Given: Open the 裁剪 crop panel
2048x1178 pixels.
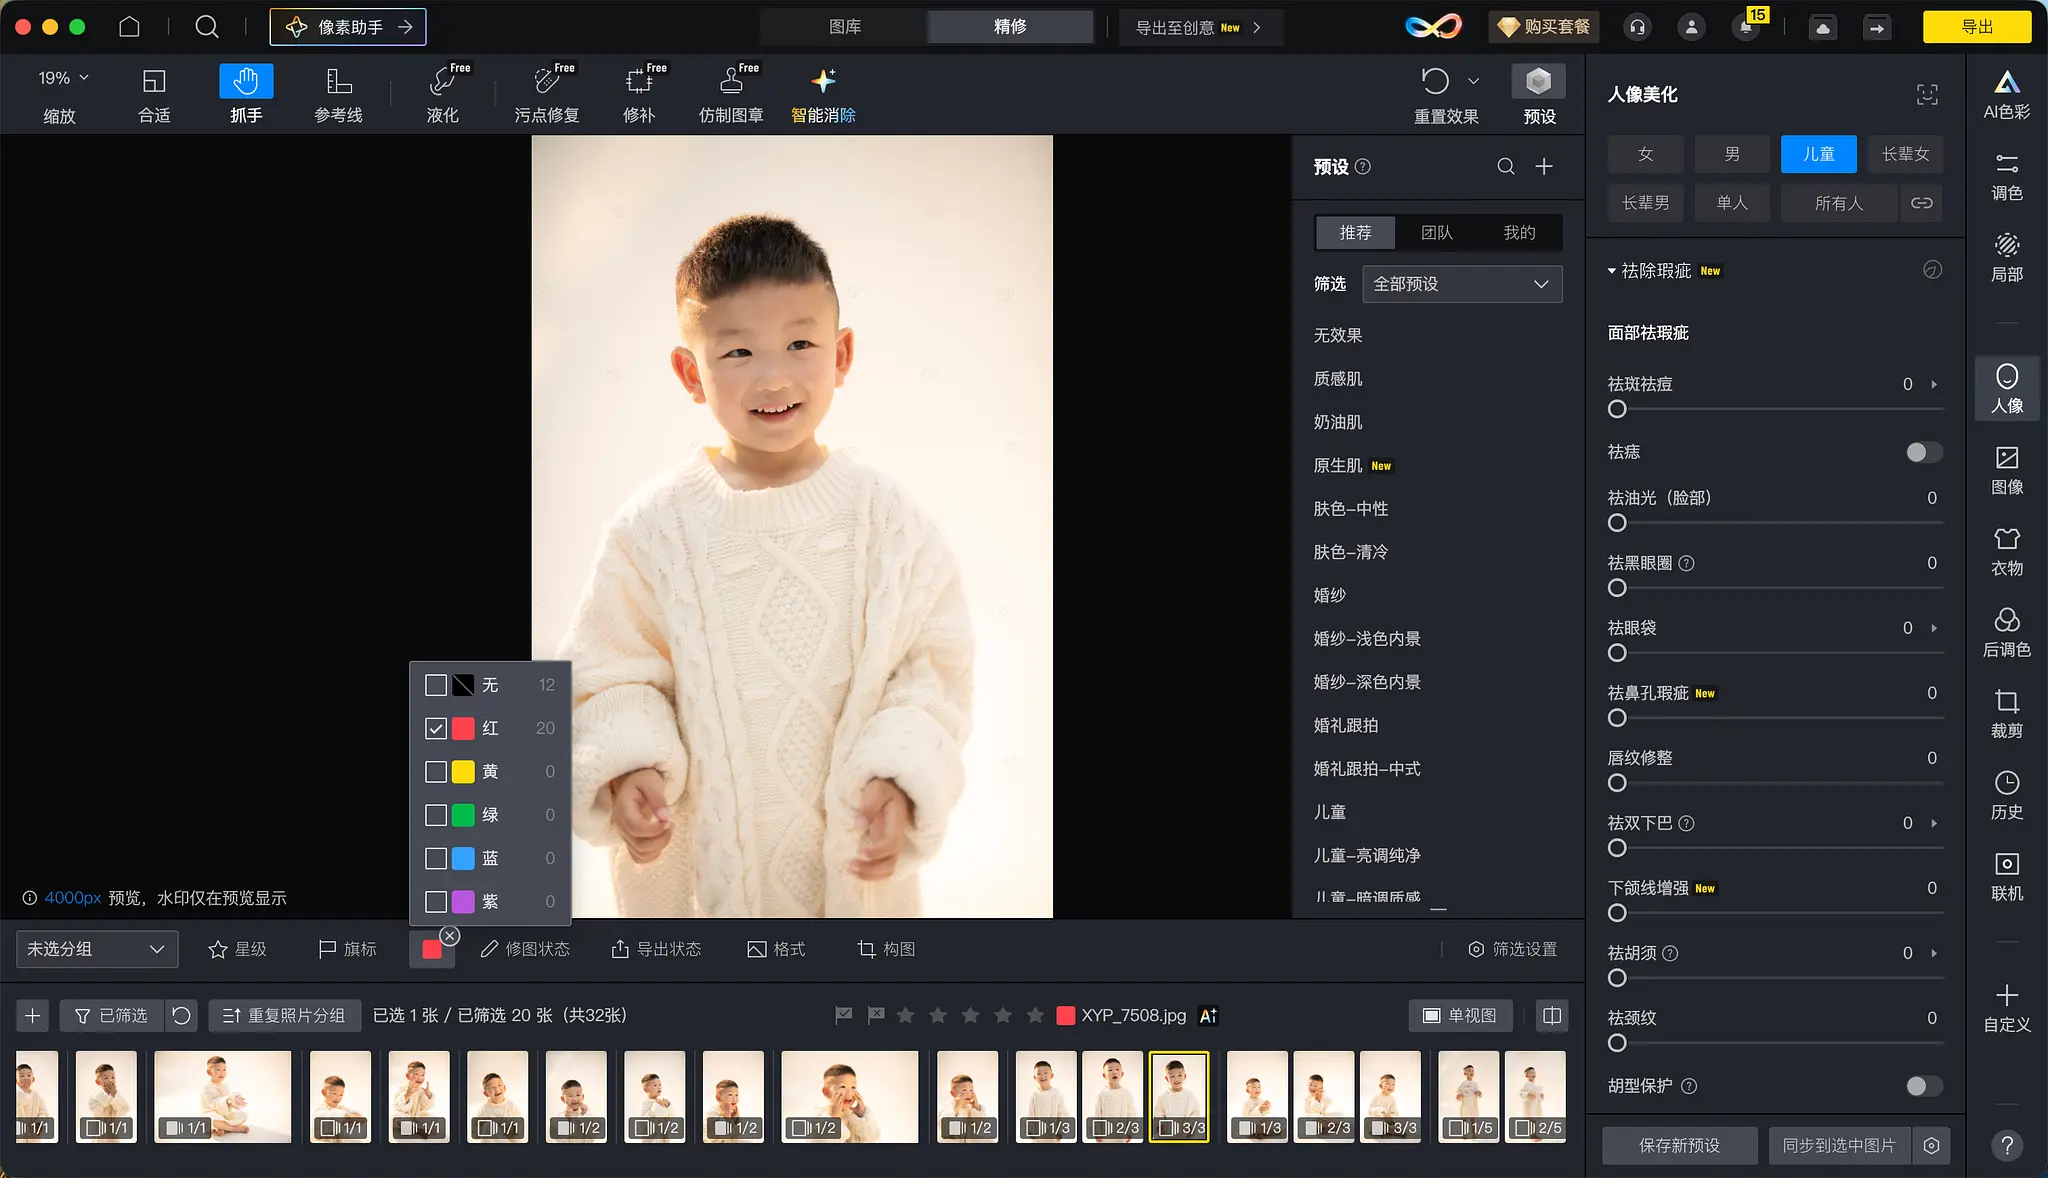Looking at the screenshot, I should (2006, 713).
